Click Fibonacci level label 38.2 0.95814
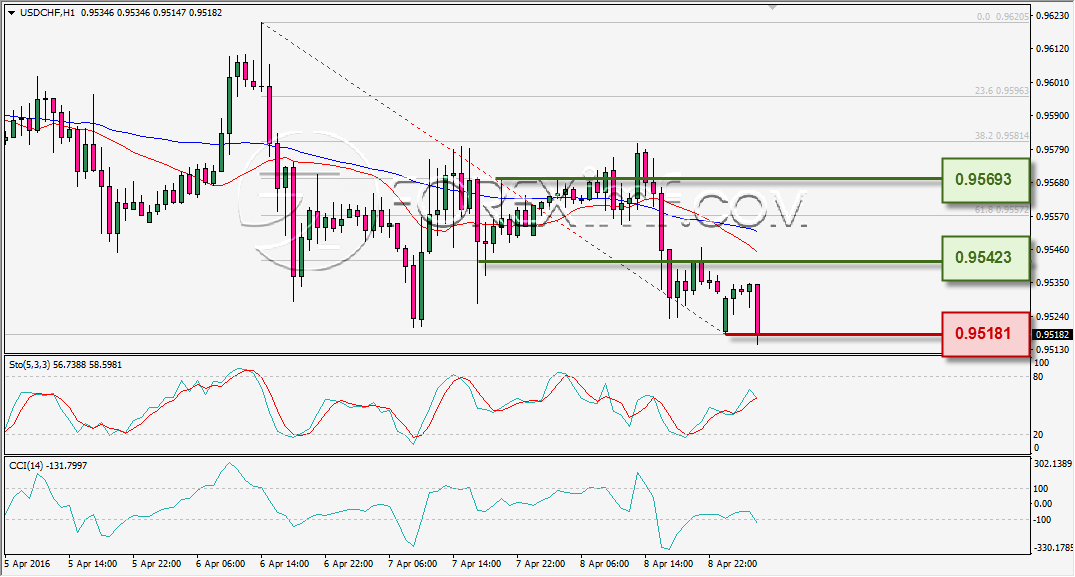Image resolution: width=1075 pixels, height=577 pixels. [1002, 136]
